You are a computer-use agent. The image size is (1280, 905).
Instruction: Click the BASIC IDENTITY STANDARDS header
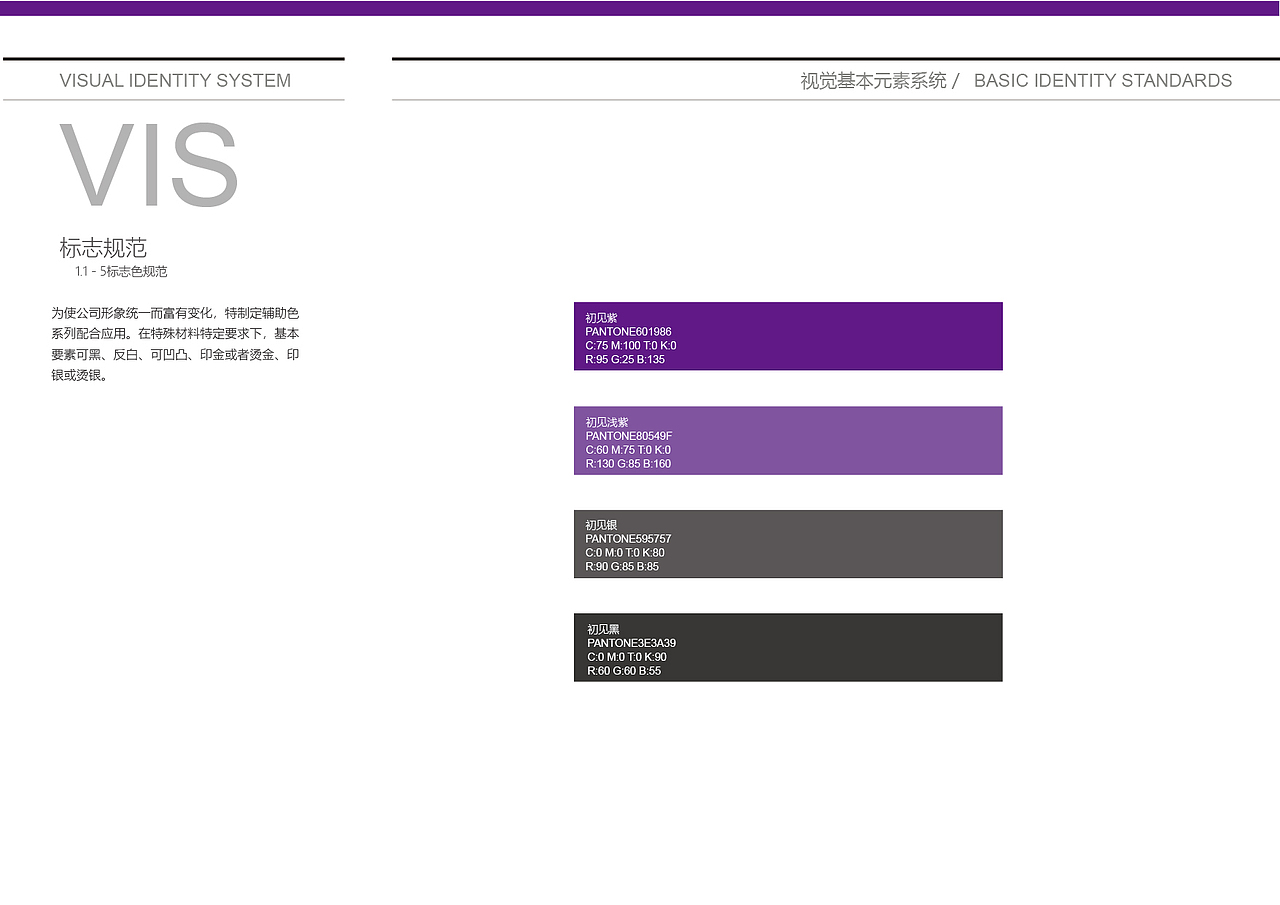[1103, 81]
